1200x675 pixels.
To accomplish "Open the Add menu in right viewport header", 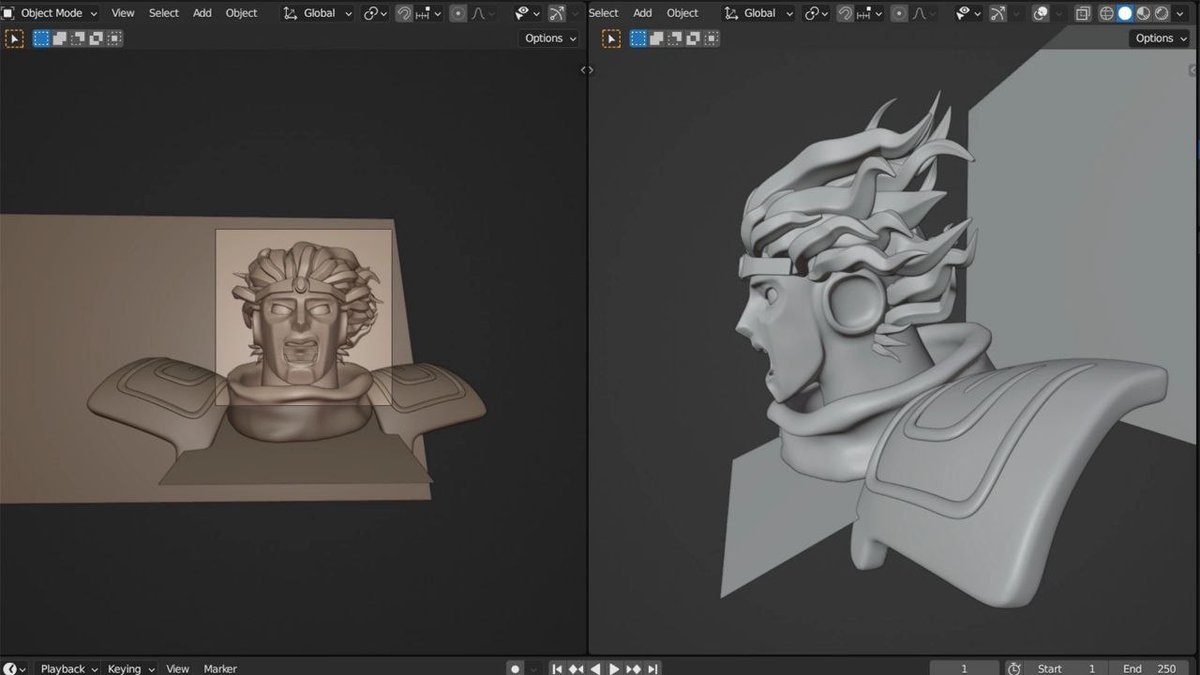I will pos(643,13).
